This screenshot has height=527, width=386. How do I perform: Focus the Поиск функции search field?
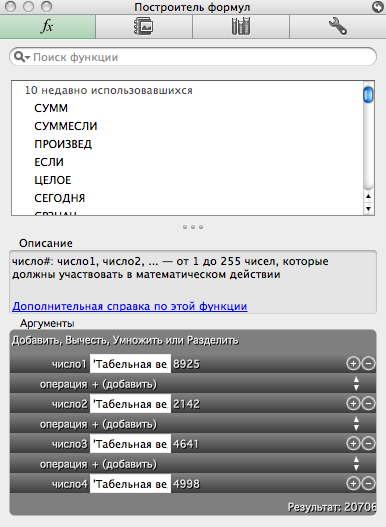pos(193,57)
